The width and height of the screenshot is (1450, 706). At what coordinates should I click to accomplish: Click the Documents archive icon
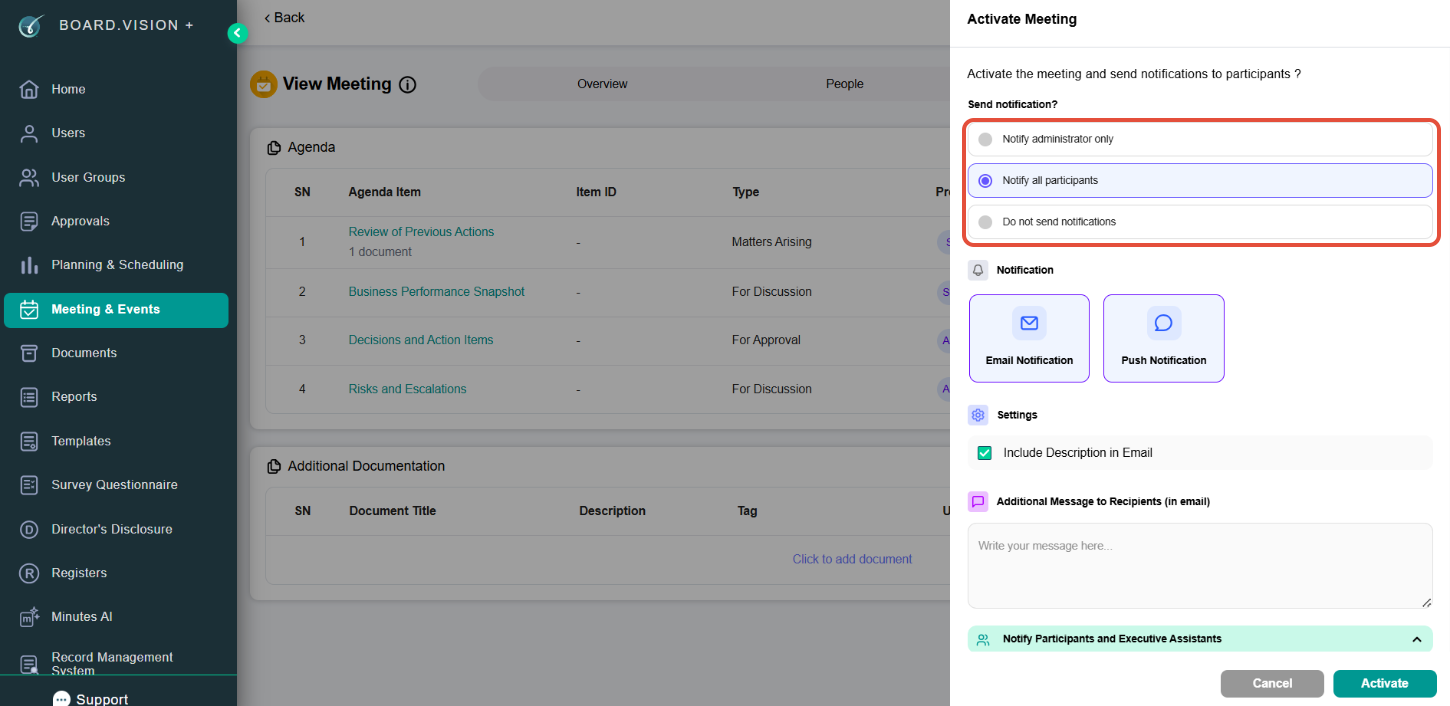tap(29, 353)
